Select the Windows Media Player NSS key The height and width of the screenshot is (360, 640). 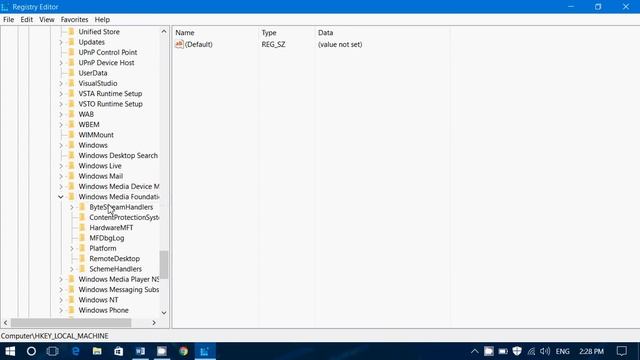click(119, 279)
